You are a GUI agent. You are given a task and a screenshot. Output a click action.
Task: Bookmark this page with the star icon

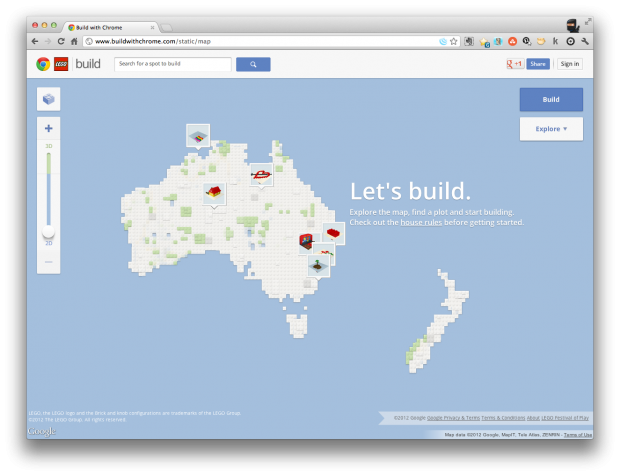click(454, 41)
